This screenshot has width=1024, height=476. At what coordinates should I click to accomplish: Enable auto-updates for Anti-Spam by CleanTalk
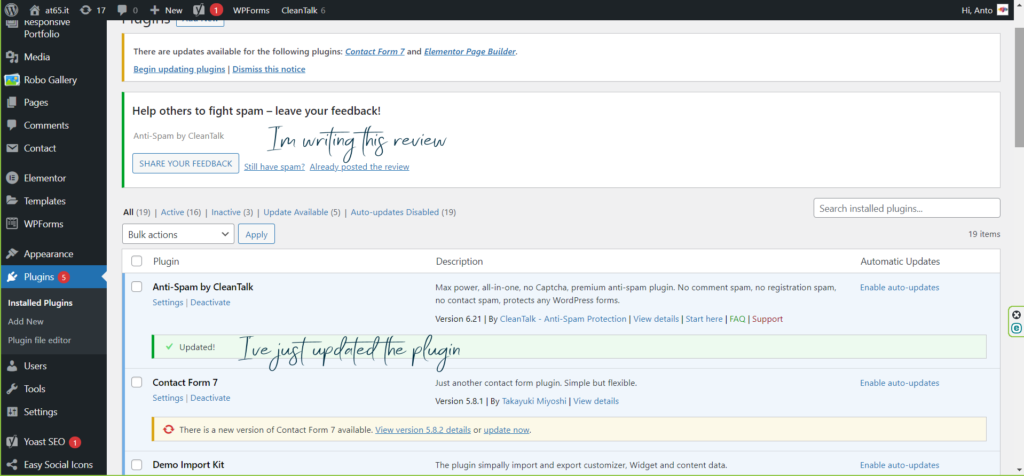tap(899, 287)
